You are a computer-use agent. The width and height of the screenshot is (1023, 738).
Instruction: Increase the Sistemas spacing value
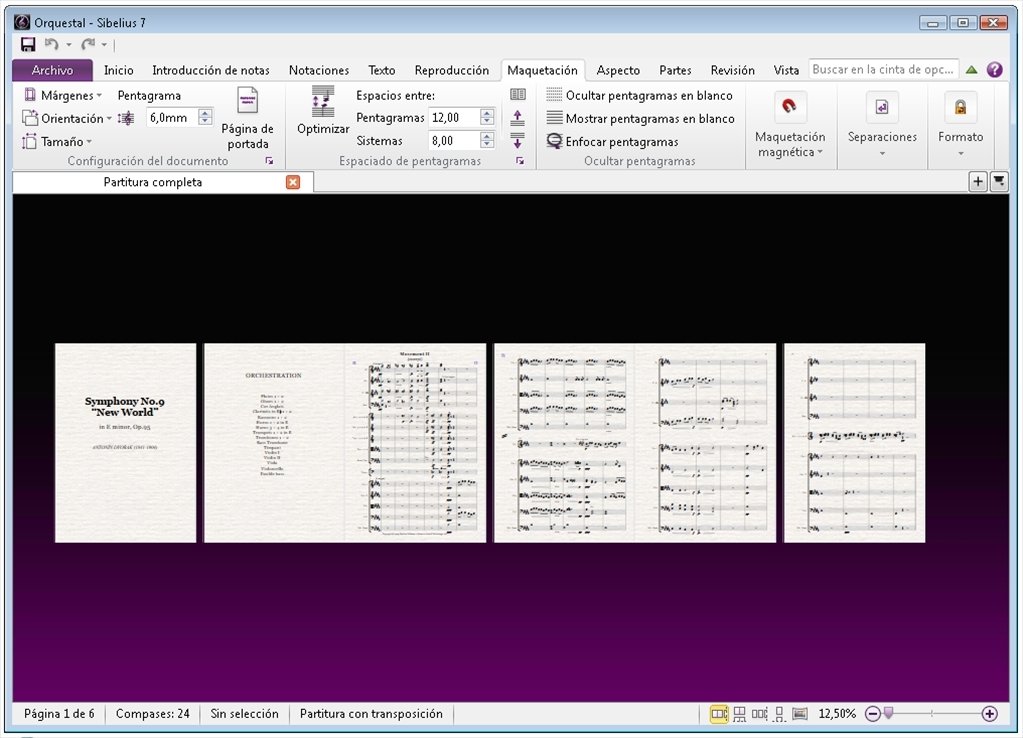pos(487,136)
